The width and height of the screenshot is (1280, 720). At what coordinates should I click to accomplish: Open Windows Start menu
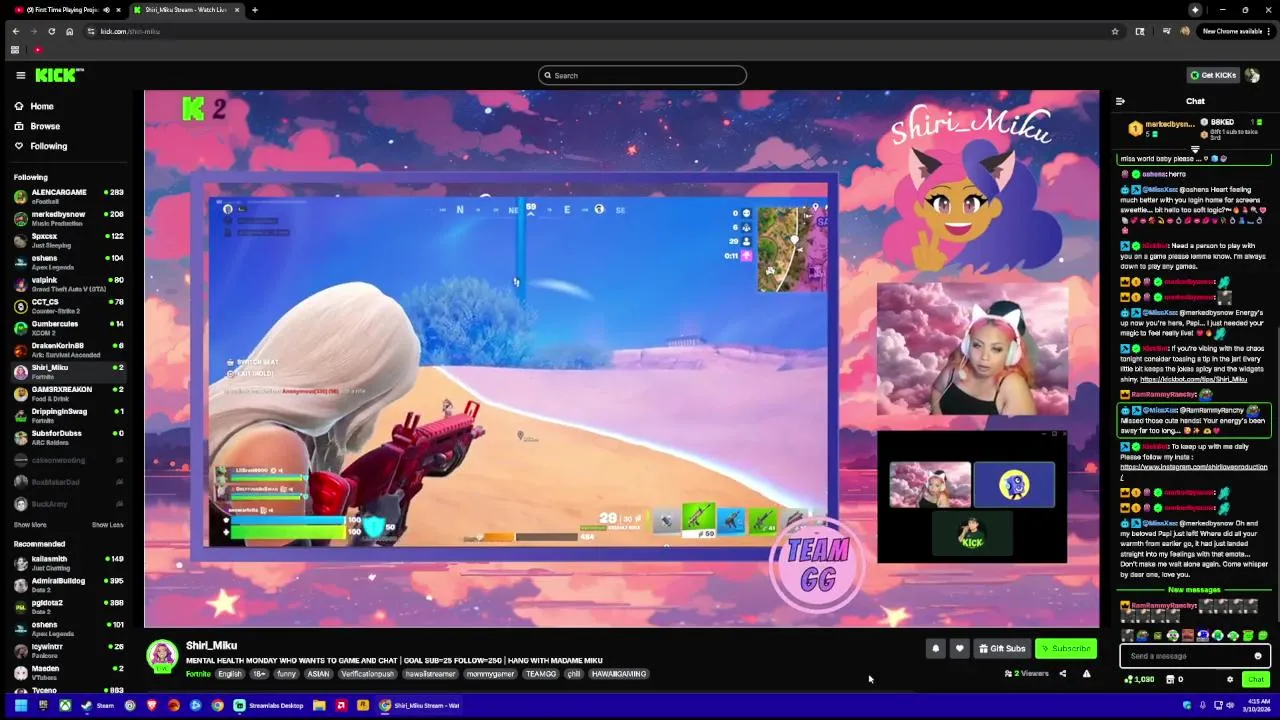[20, 705]
